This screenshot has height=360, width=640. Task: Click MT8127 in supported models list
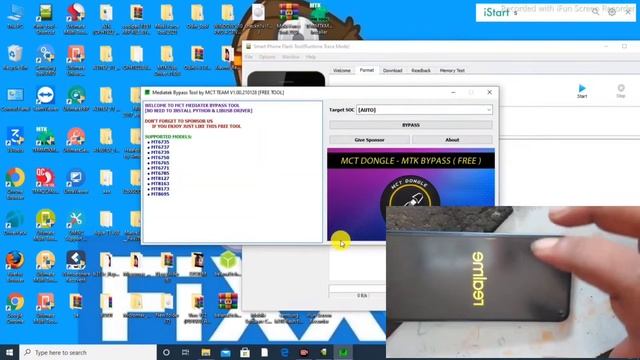[160, 178]
